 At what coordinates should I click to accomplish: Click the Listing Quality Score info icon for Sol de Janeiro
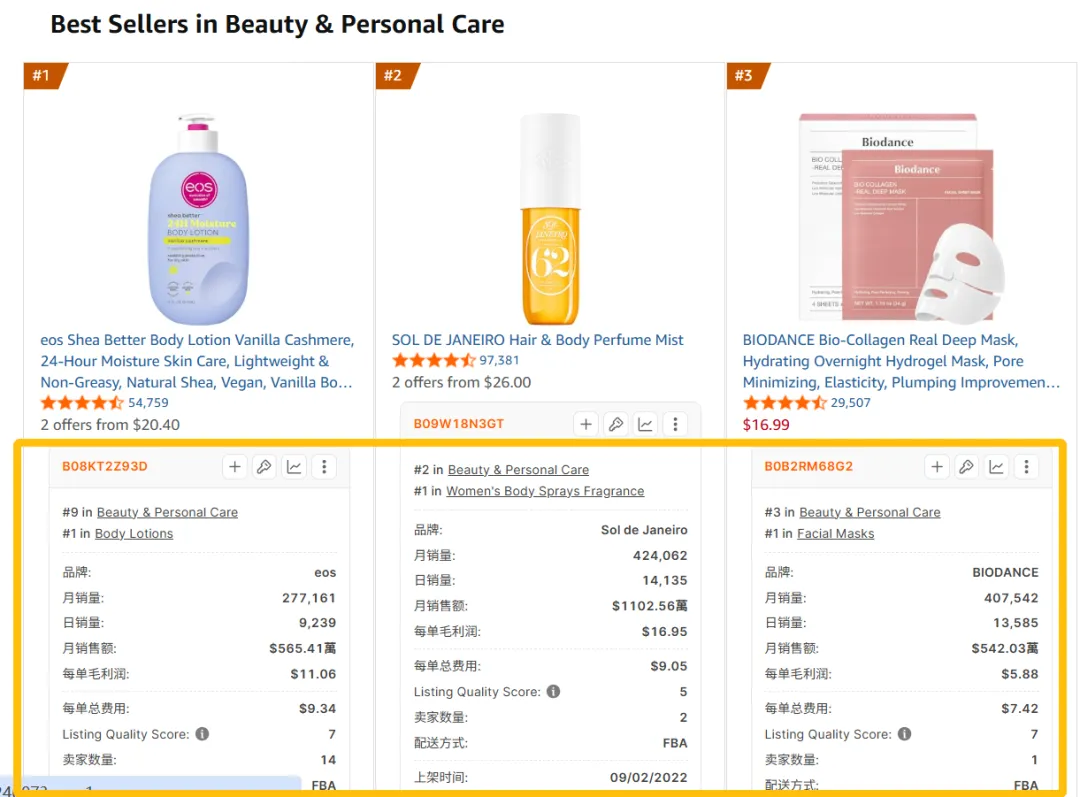click(553, 692)
